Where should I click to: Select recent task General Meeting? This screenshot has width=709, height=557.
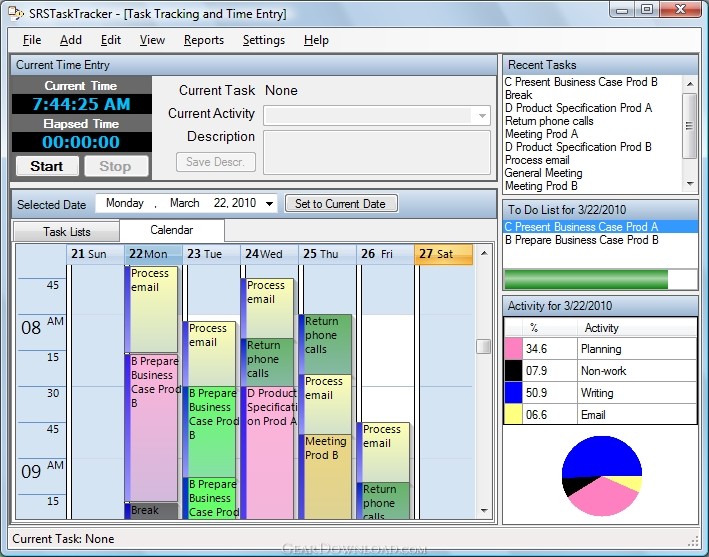tap(544, 173)
